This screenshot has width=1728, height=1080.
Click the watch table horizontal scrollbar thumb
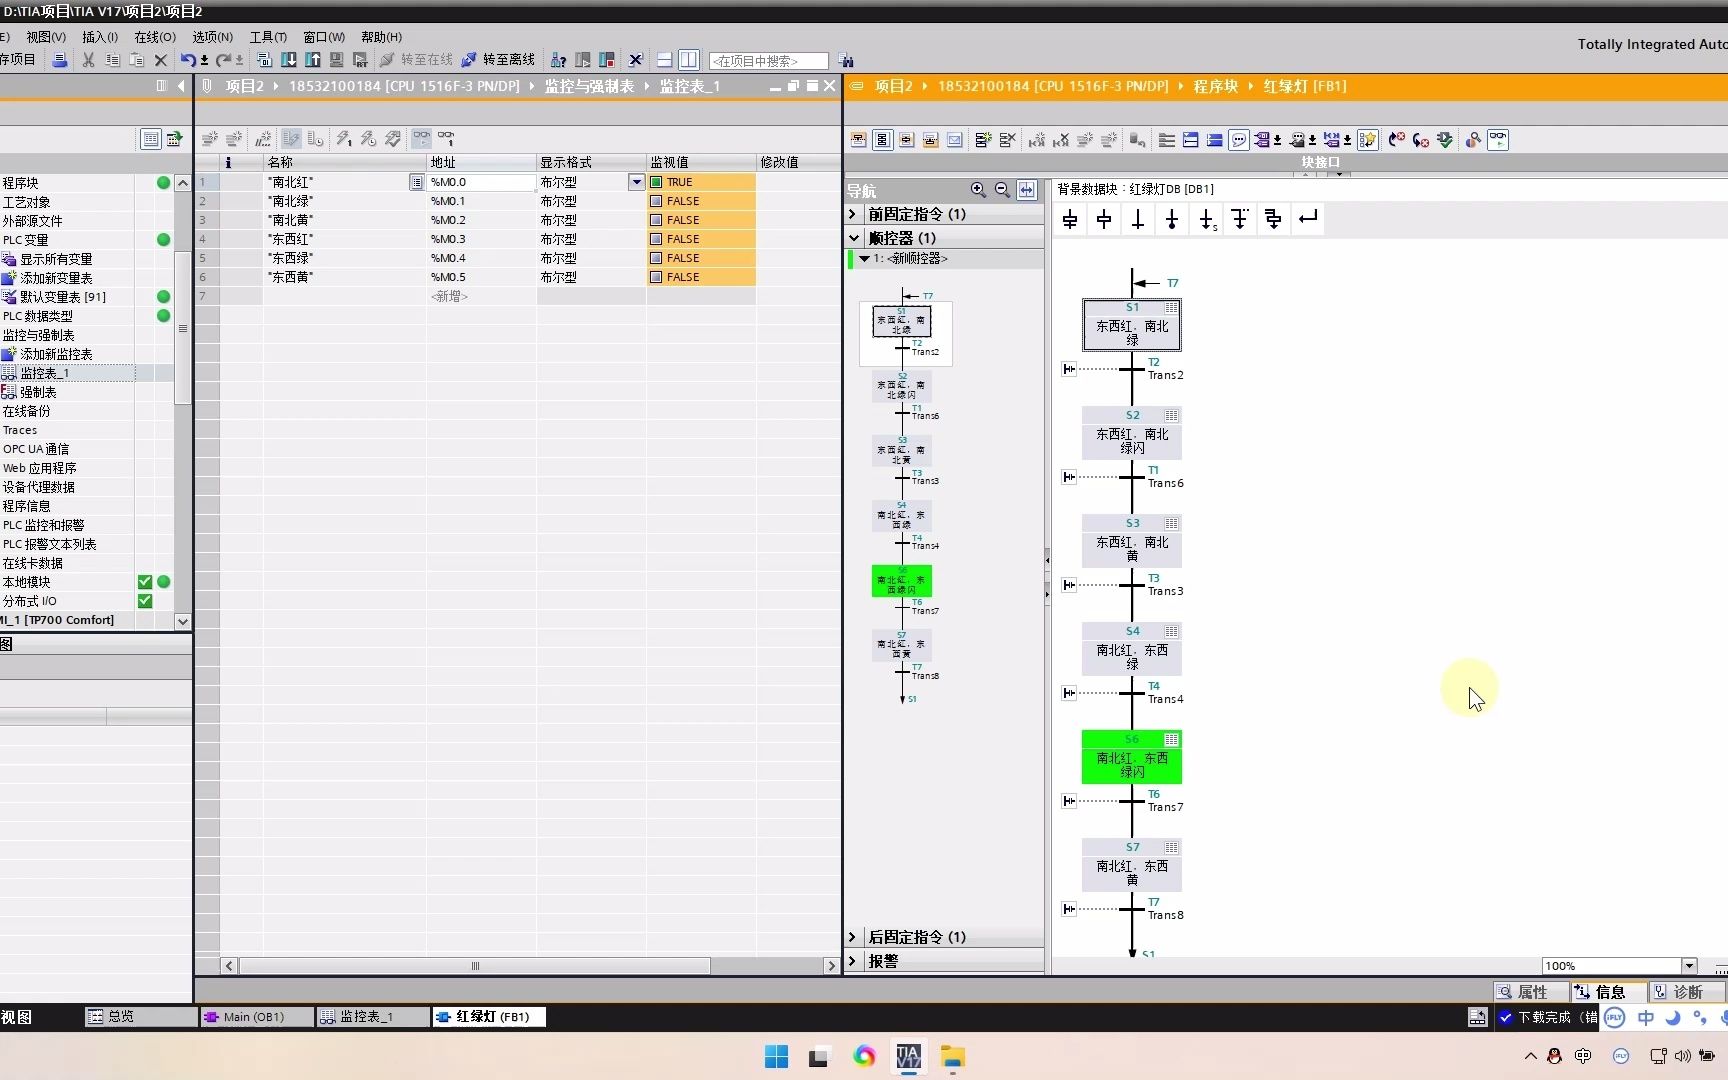475,966
